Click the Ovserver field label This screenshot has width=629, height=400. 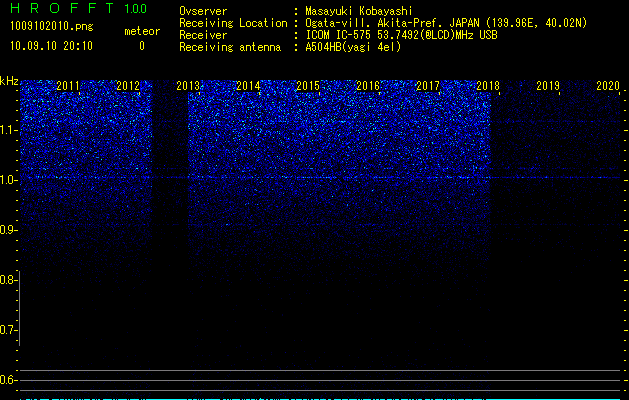click(x=203, y=11)
